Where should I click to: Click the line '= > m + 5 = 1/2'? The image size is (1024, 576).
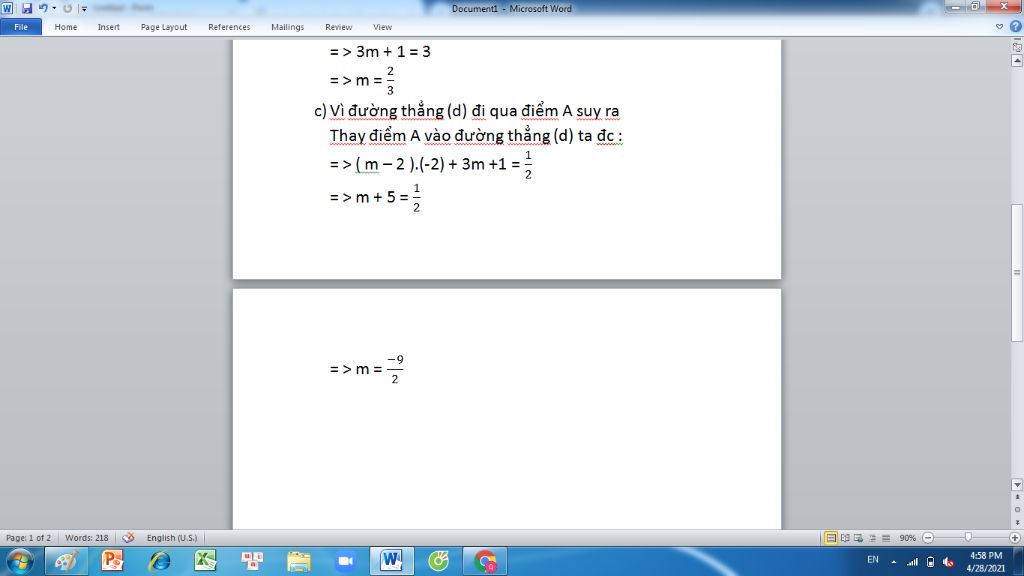tap(375, 197)
